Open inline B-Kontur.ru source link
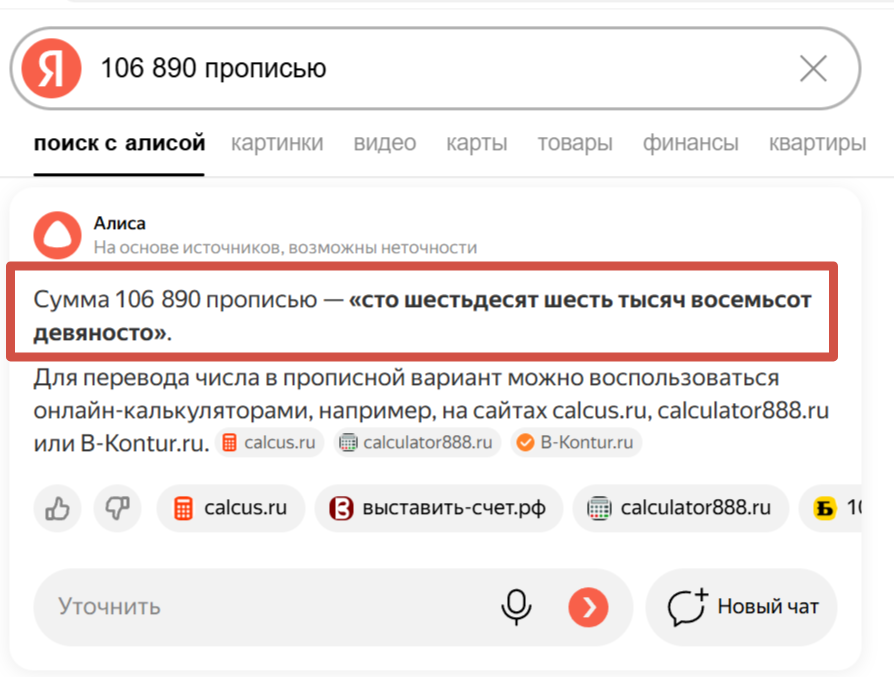 click(x=576, y=442)
